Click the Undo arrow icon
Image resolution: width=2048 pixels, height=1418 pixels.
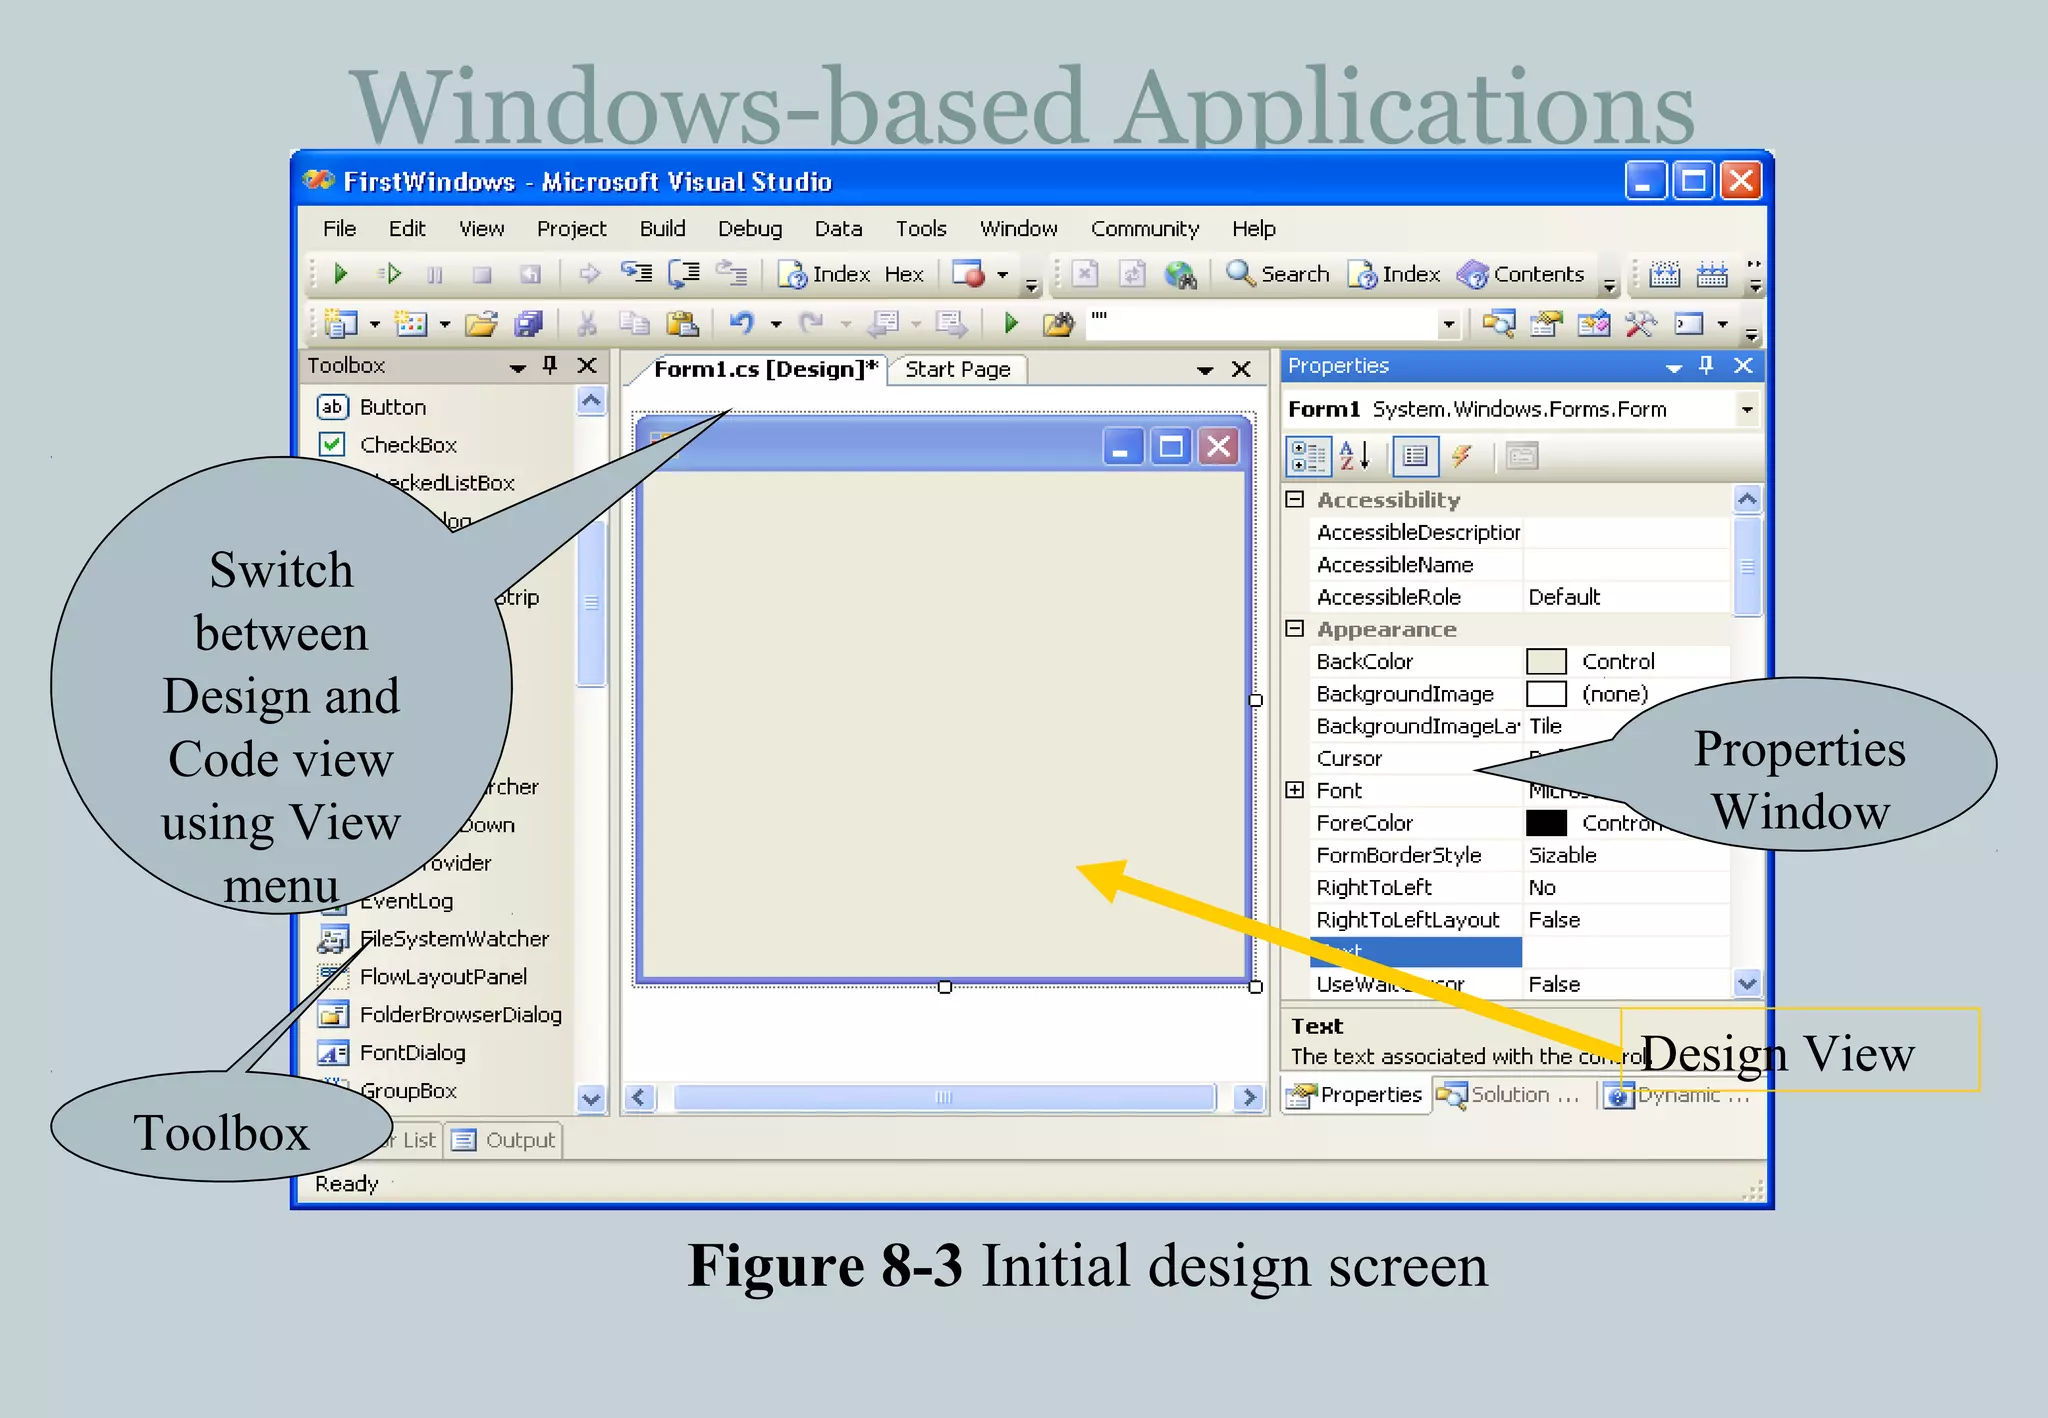pyautogui.click(x=741, y=323)
